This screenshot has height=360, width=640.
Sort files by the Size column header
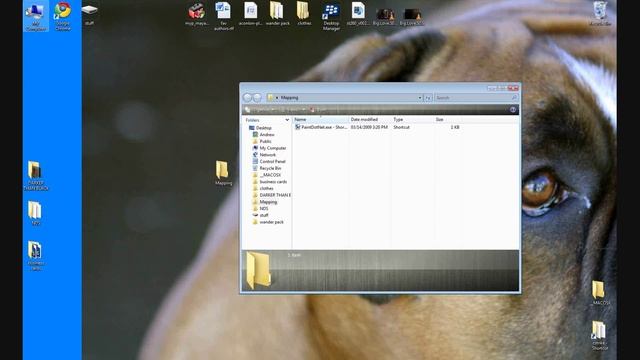448,120
